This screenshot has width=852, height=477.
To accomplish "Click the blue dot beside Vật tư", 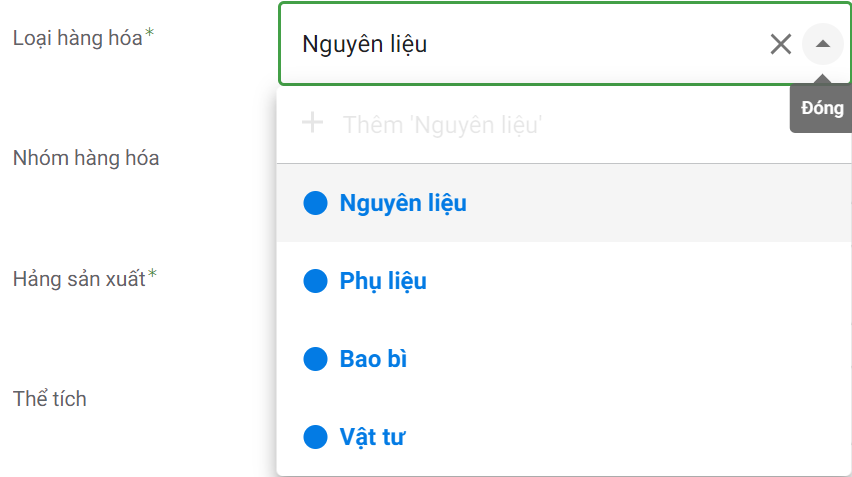I will (x=315, y=437).
